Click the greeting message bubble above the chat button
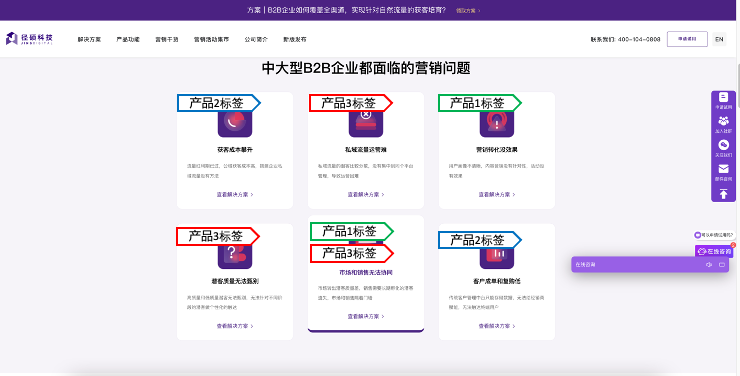This screenshot has width=740, height=376. (714, 234)
